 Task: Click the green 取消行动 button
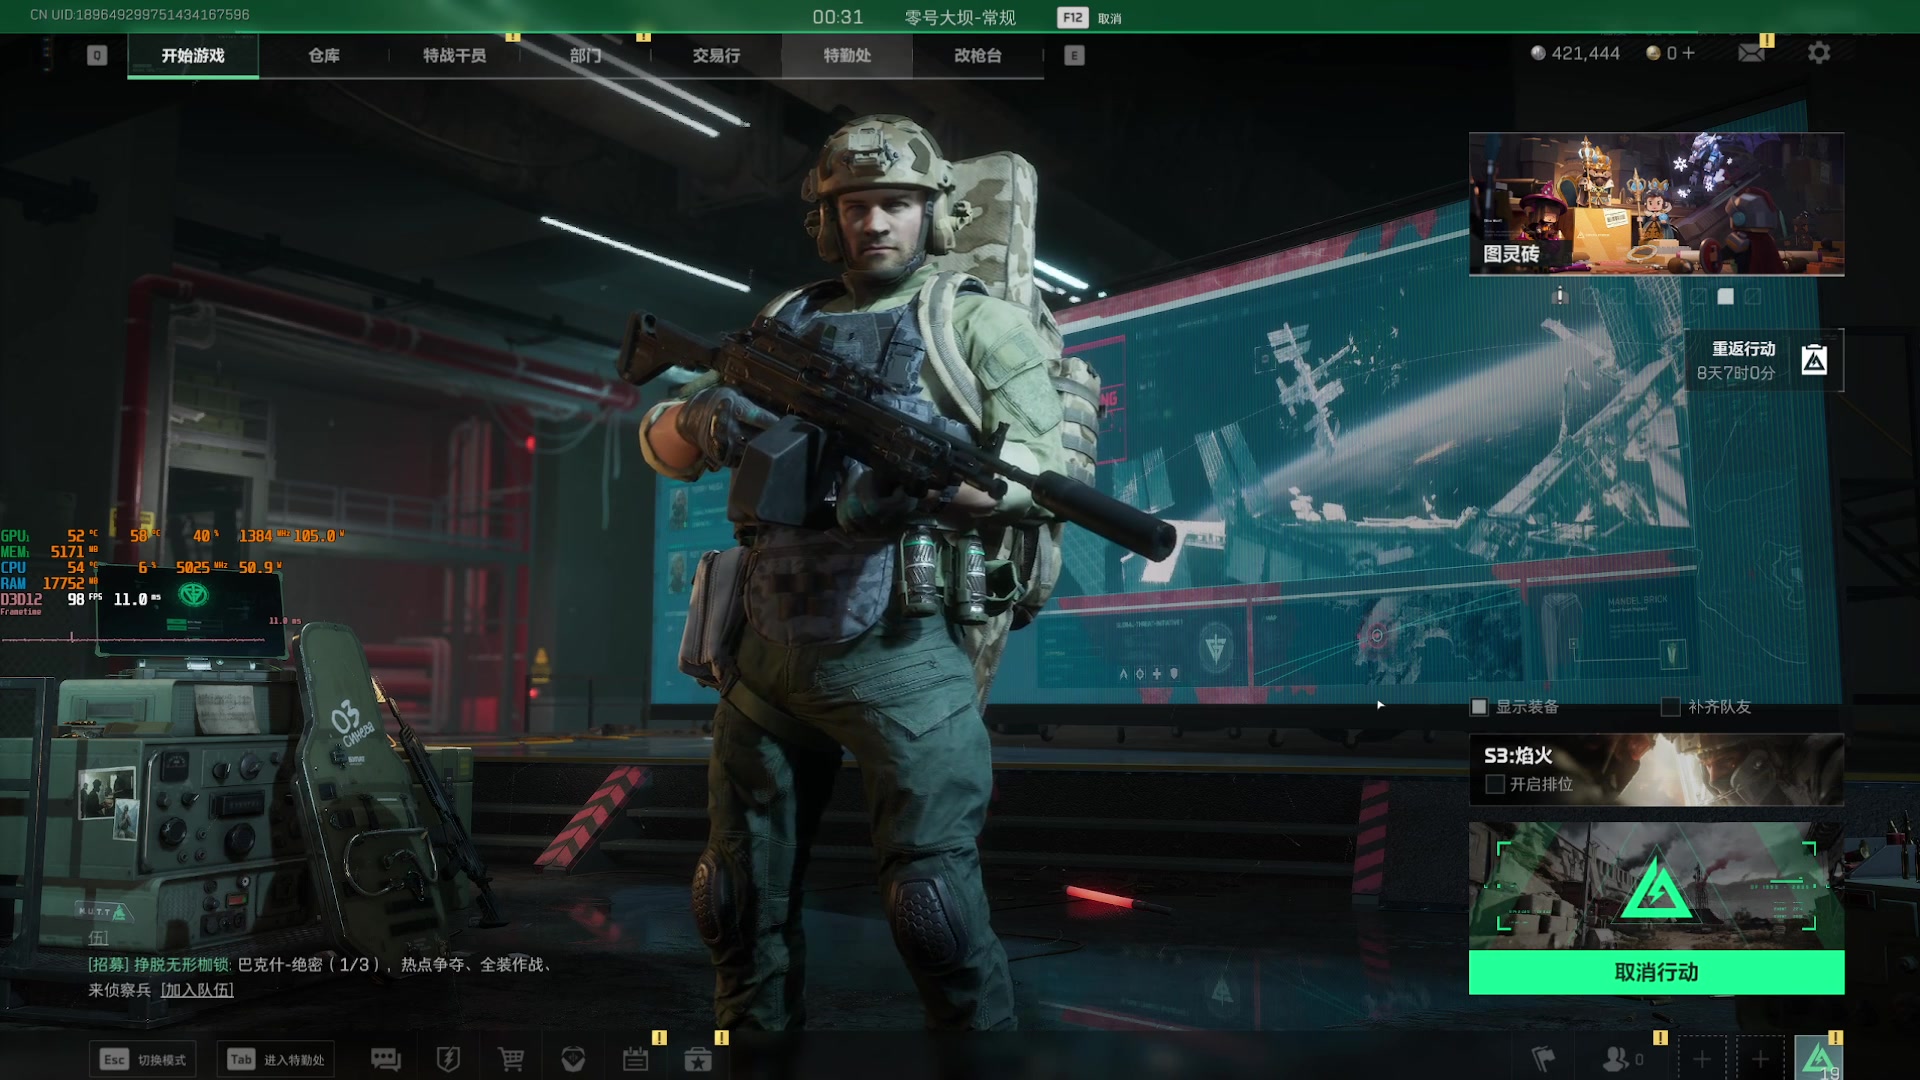(1656, 972)
